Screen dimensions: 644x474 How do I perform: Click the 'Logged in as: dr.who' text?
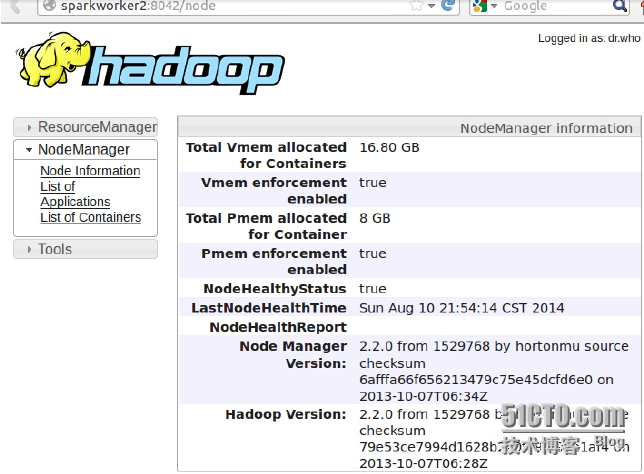click(589, 38)
